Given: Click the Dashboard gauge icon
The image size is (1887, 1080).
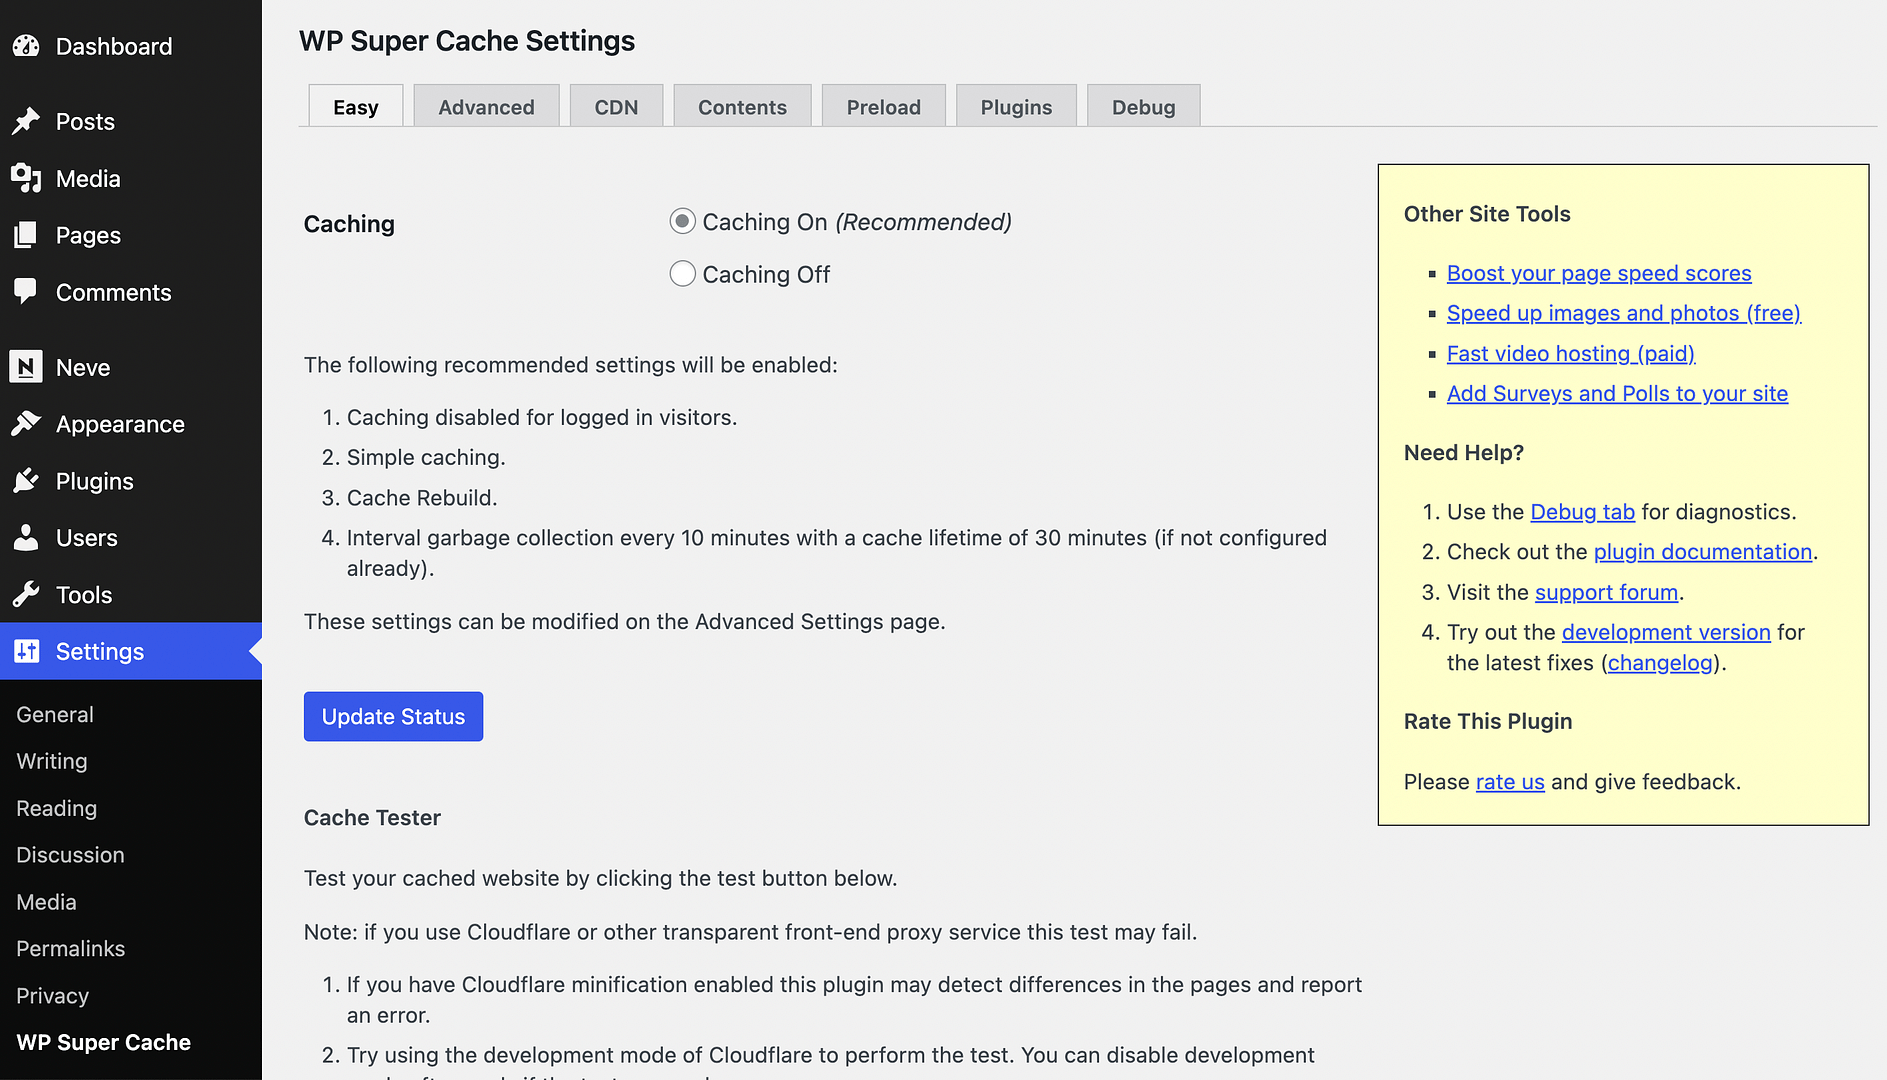Looking at the screenshot, I should (x=26, y=46).
